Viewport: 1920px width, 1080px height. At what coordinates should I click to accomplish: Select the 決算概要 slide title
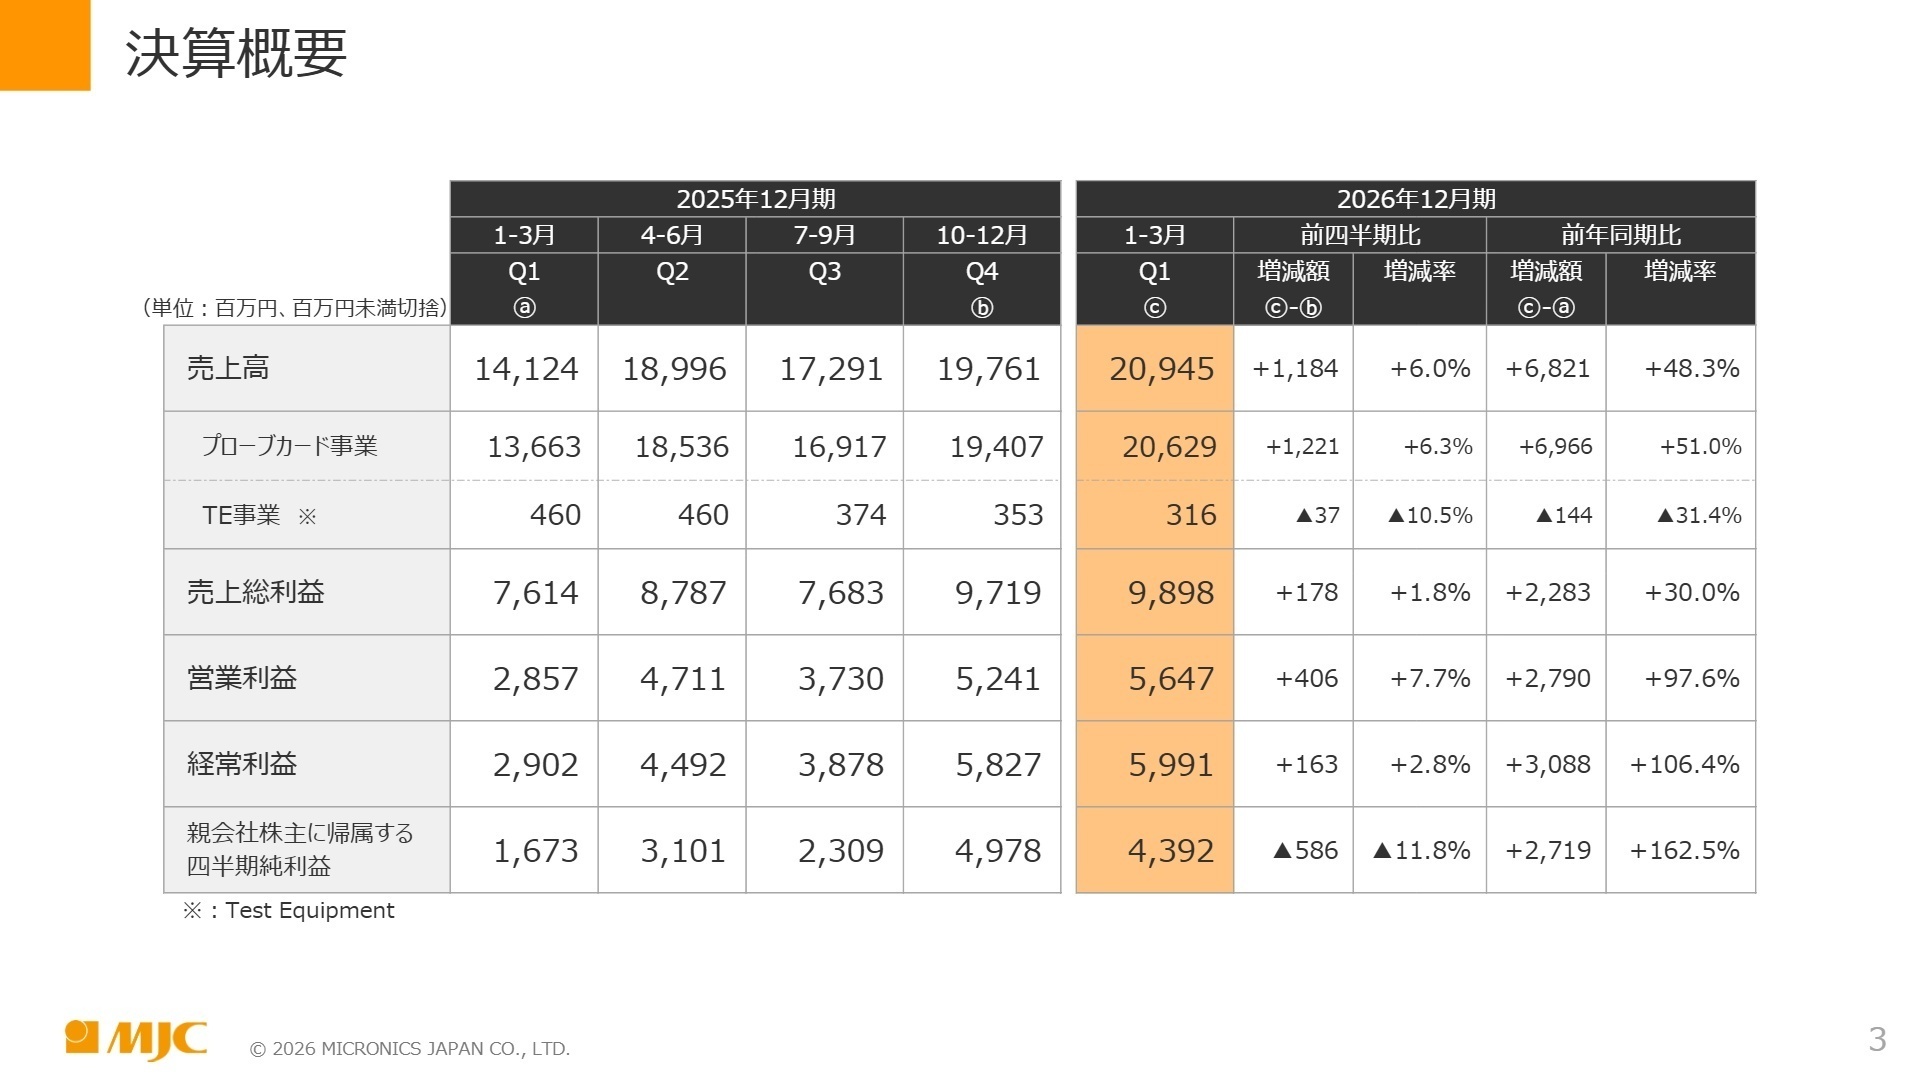click(236, 53)
